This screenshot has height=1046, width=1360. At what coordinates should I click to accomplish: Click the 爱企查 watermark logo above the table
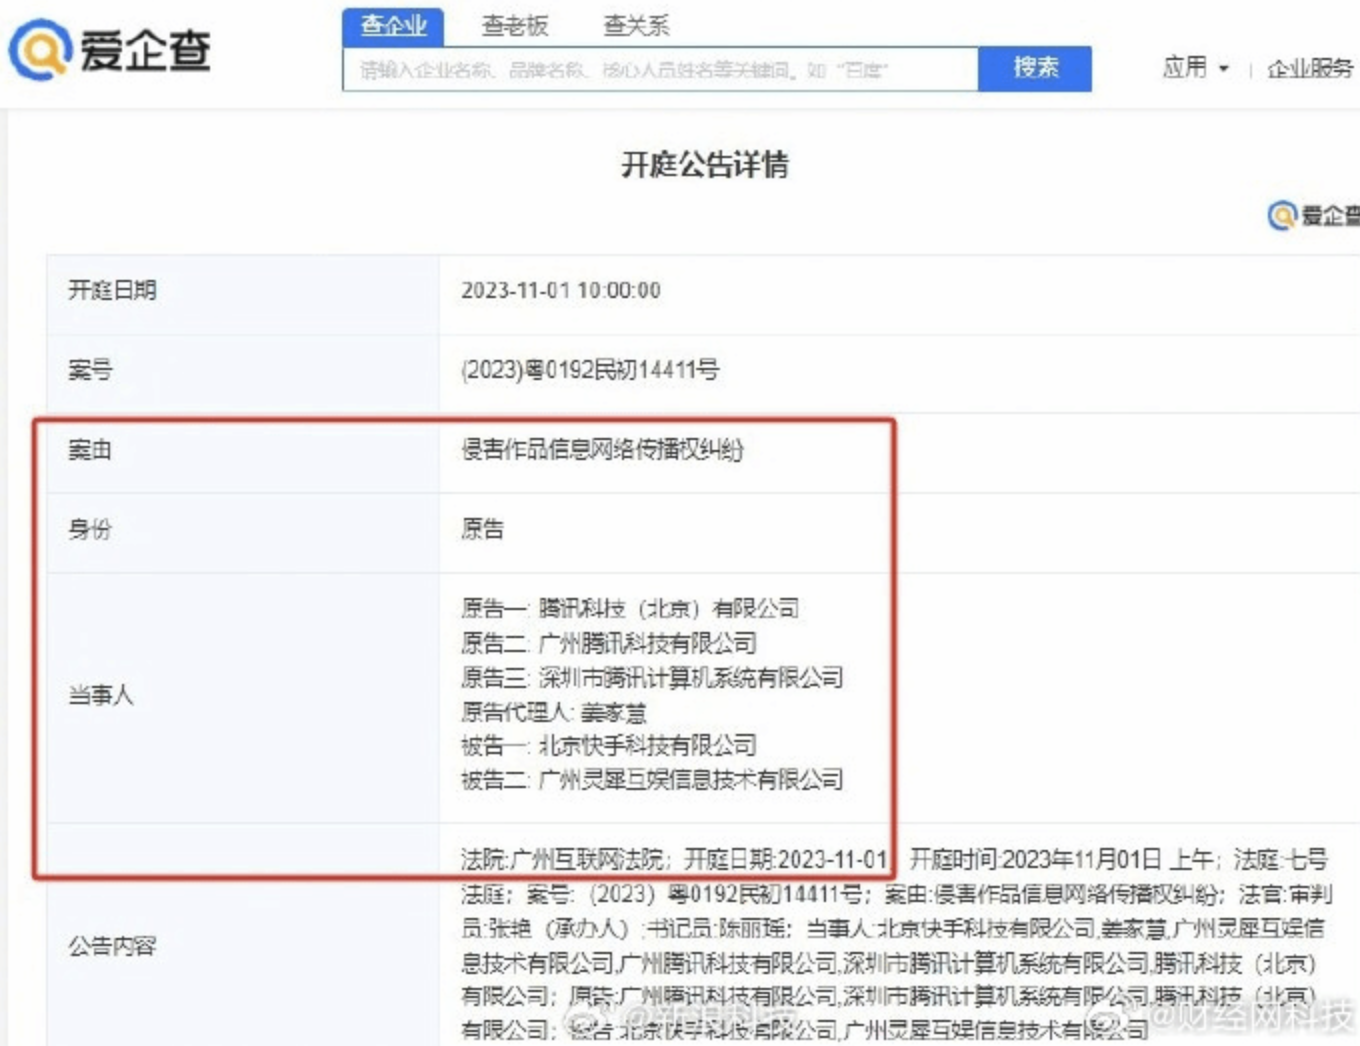1314,215
